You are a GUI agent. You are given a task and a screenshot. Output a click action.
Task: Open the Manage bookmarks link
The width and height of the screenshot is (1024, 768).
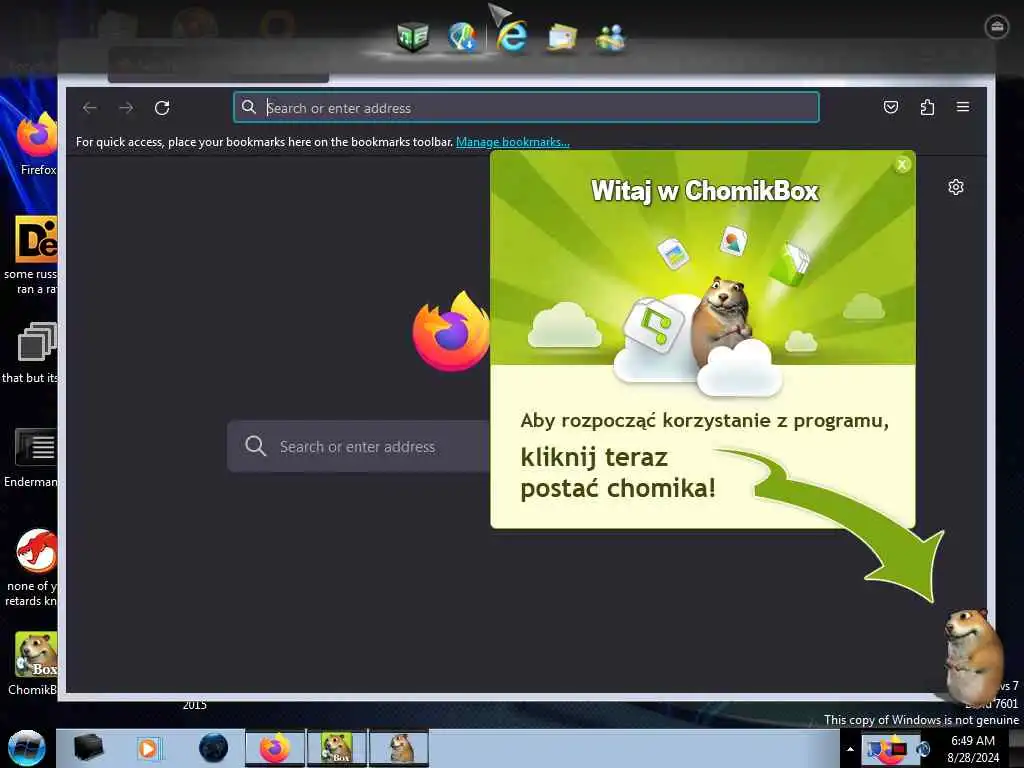(x=513, y=142)
